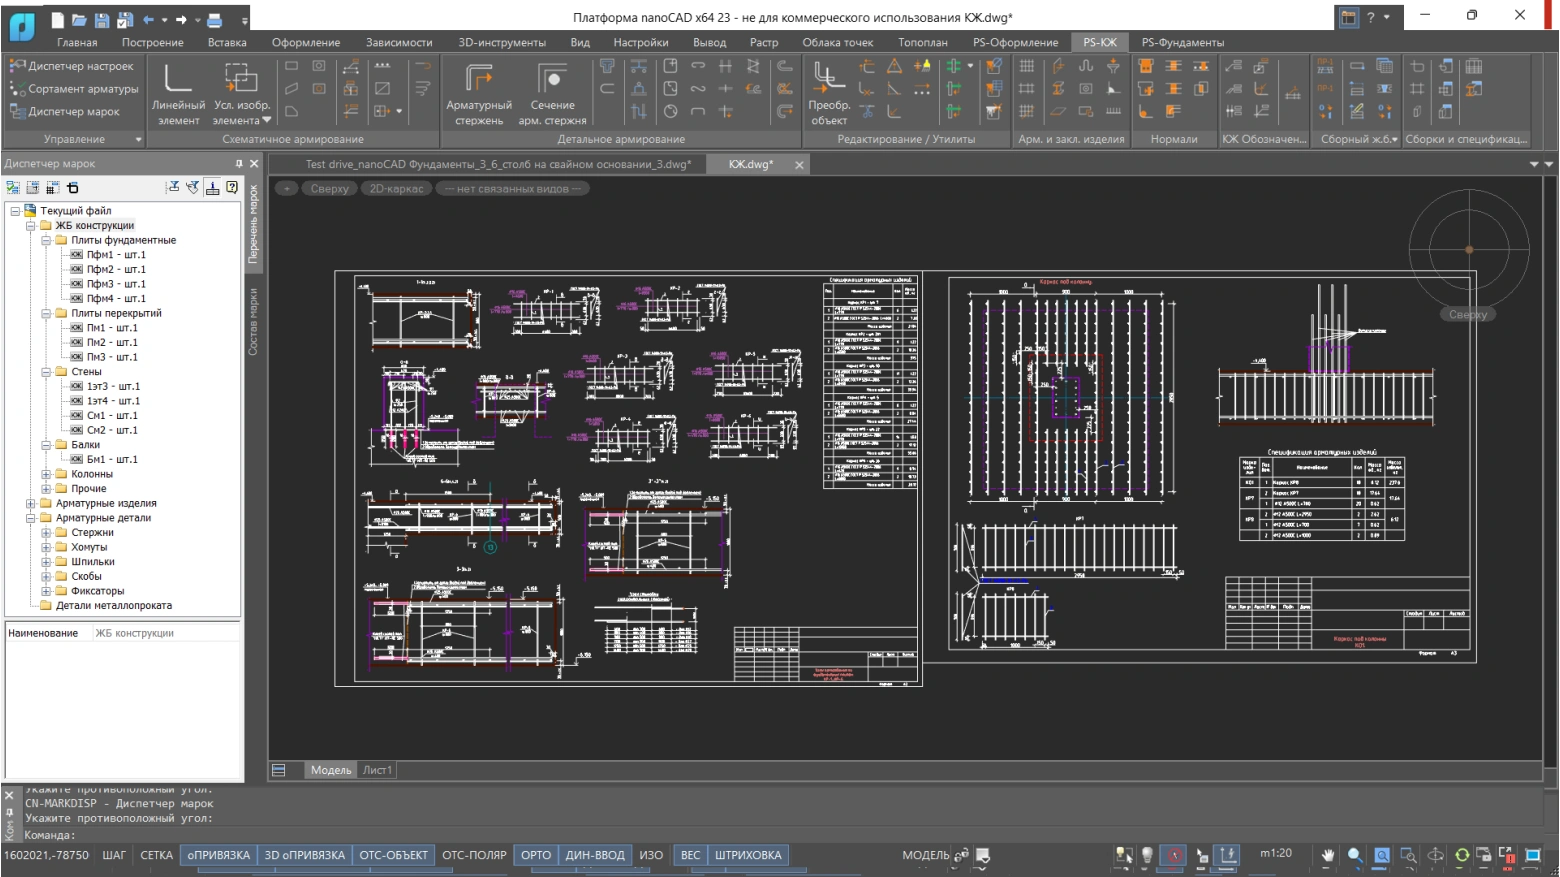
Task: Collapse the Плиты фундаментные folder
Action: pos(46,240)
